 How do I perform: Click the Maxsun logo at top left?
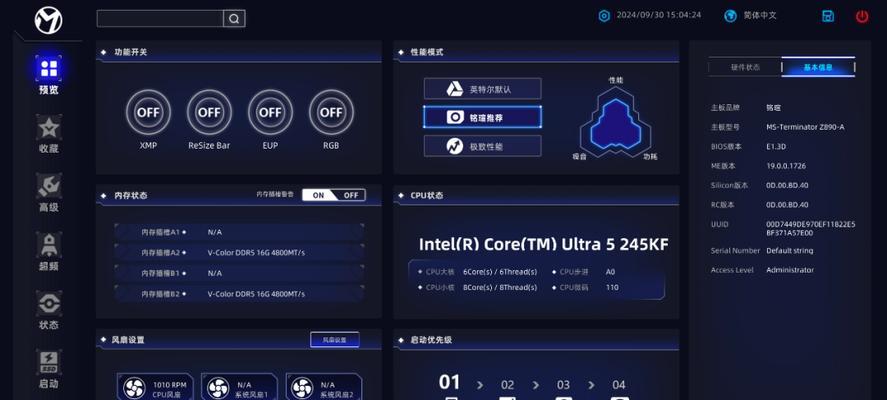pos(49,20)
